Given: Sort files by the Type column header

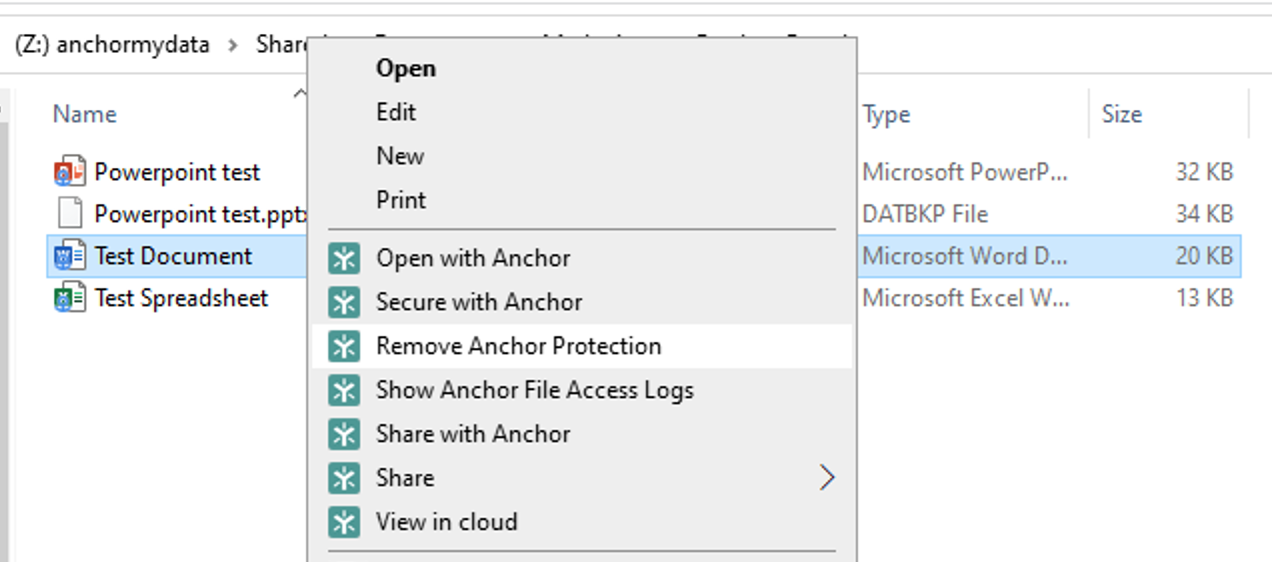Looking at the screenshot, I should (x=886, y=114).
